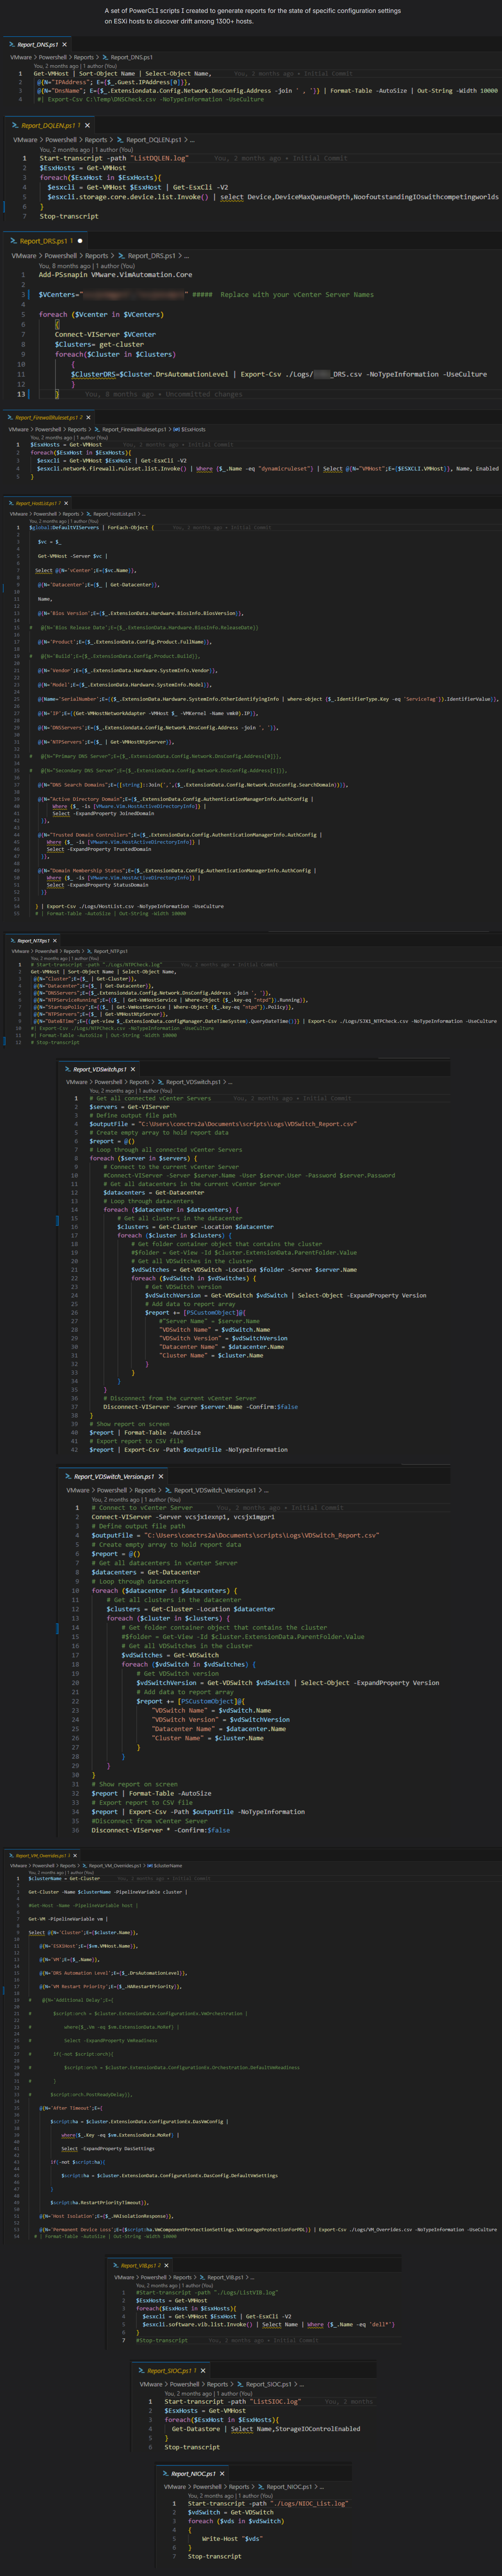Screen dimensions: 502x2576
Task: Click PowerShell icon on Report_SIOC.ps1 tab
Action: tap(142, 2370)
